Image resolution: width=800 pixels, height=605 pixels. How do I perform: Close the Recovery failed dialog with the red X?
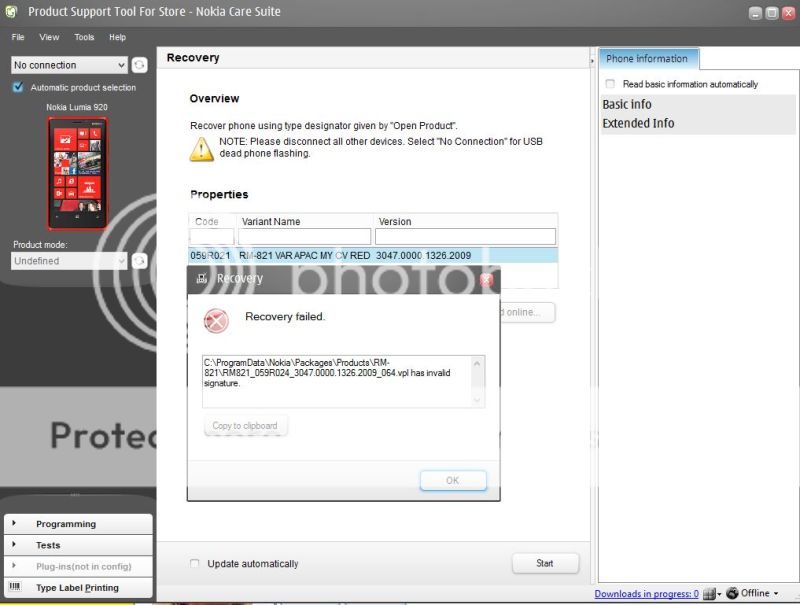[486, 280]
